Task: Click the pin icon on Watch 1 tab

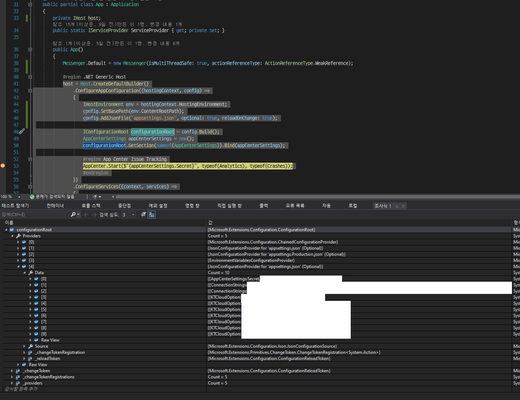Action: tap(397, 206)
